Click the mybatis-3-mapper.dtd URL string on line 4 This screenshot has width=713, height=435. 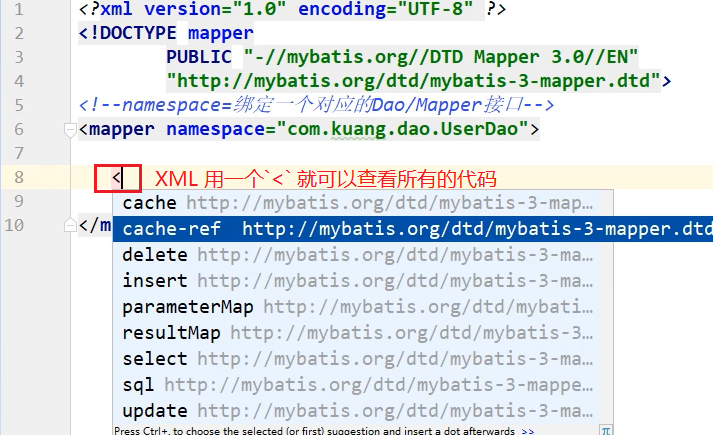[x=413, y=81]
